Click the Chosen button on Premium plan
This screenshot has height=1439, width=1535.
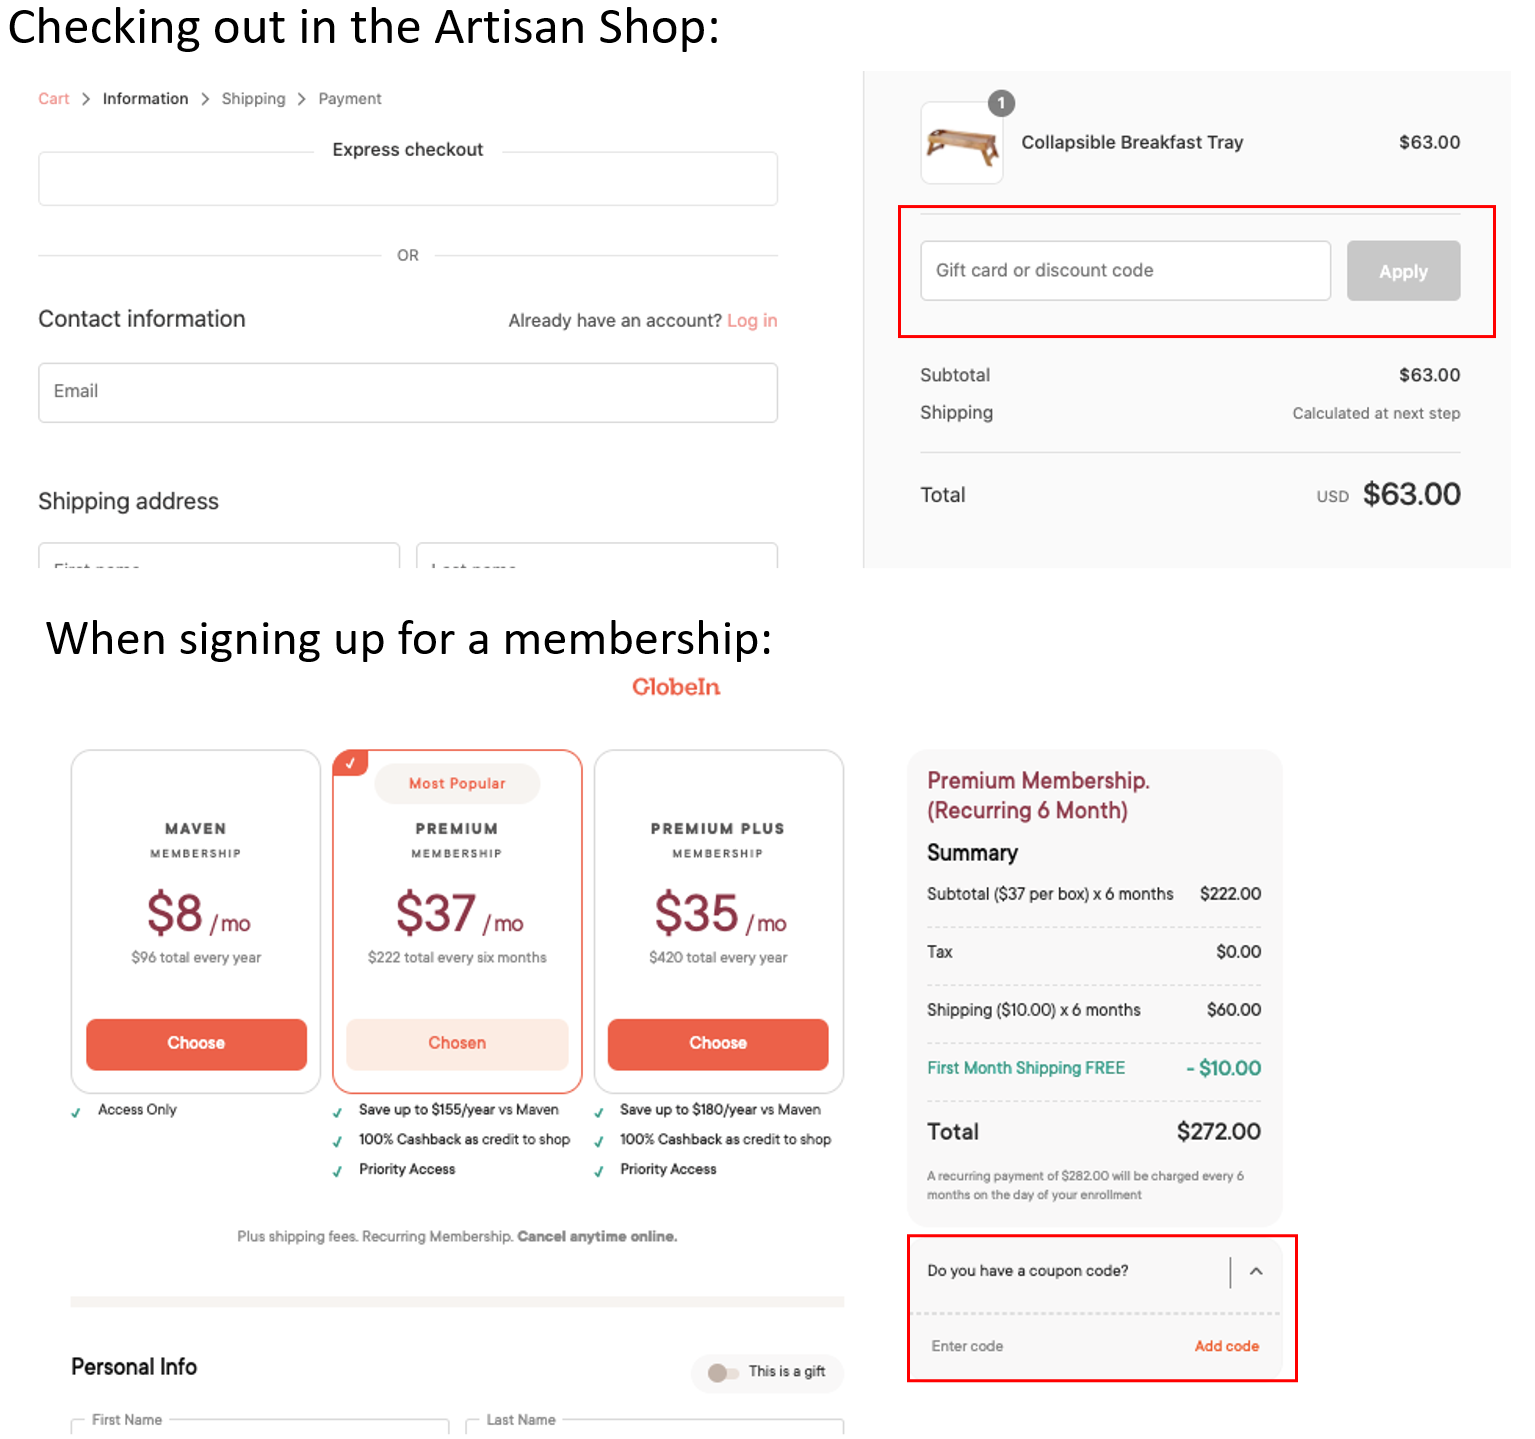click(x=457, y=1043)
